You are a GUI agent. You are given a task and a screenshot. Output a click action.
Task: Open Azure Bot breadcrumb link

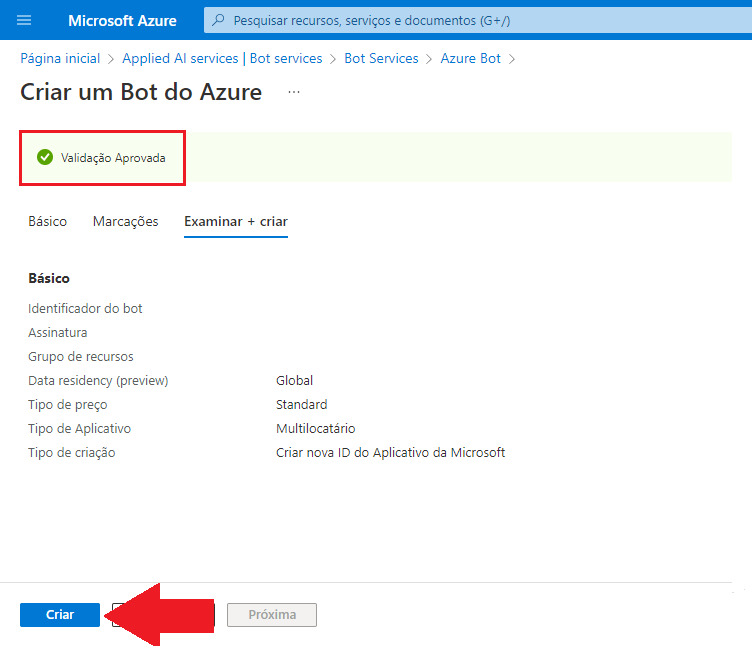pos(470,59)
